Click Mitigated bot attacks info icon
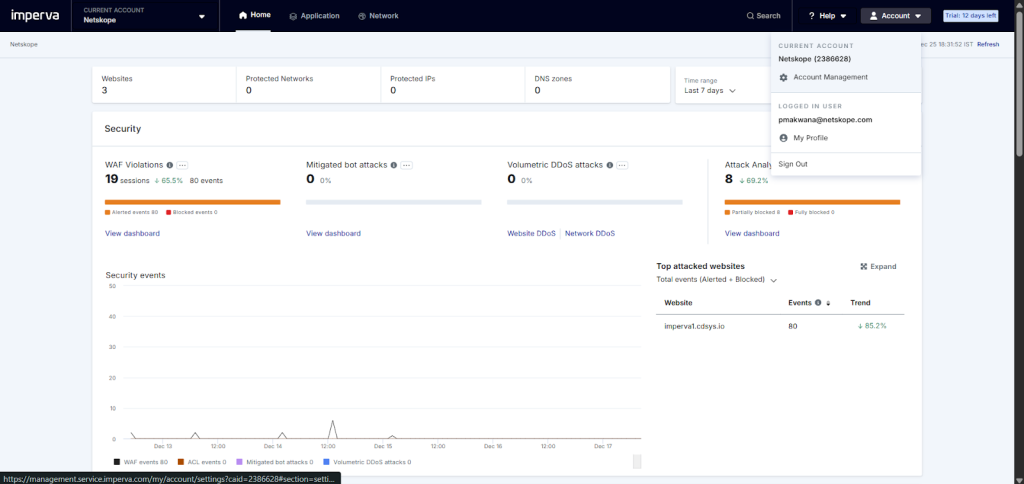The height and width of the screenshot is (484, 1024). [394, 165]
